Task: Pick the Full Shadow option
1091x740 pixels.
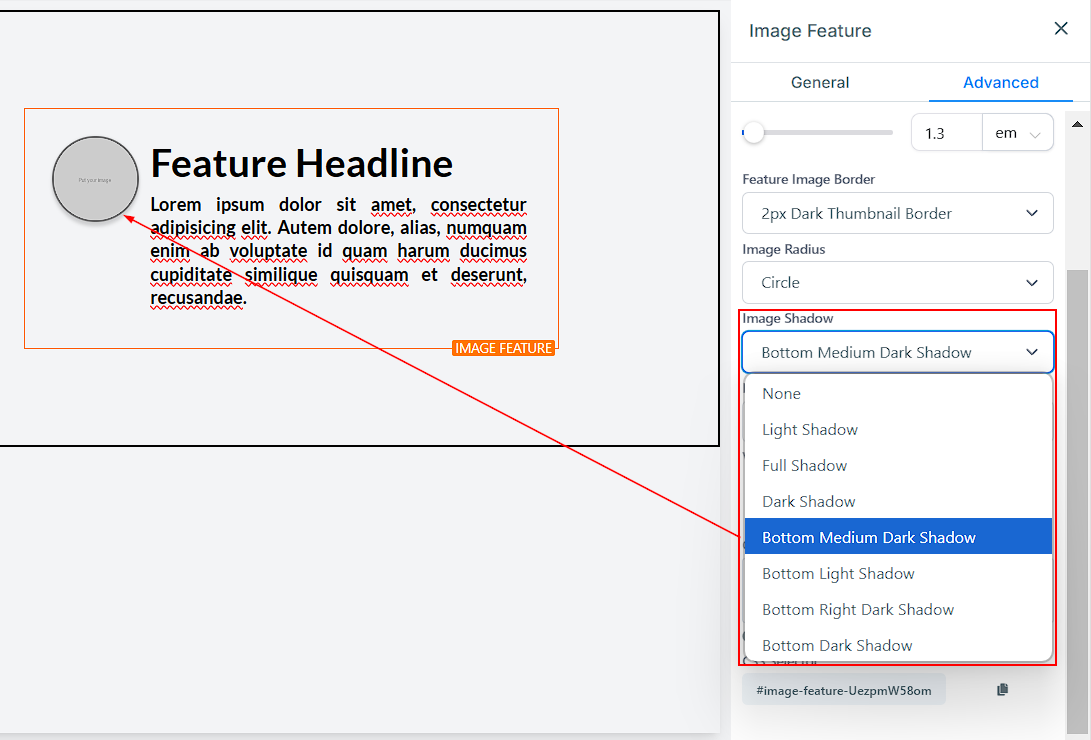Action: click(804, 466)
